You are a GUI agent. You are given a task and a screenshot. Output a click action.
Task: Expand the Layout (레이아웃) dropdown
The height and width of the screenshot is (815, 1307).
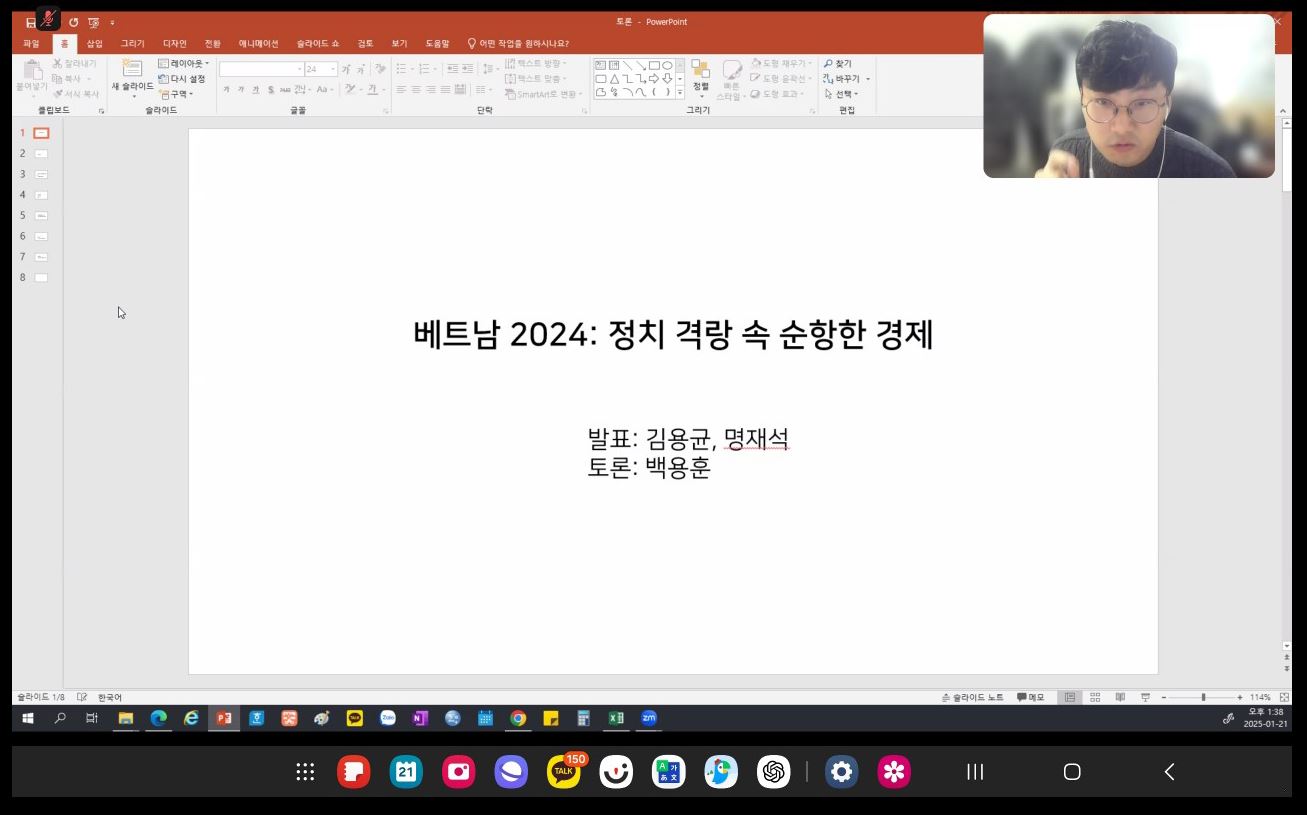185,64
